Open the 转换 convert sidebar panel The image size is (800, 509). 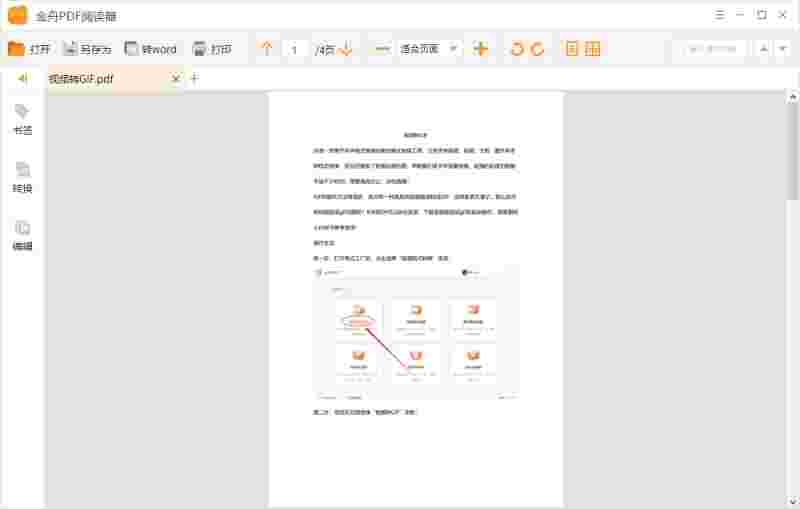22,177
